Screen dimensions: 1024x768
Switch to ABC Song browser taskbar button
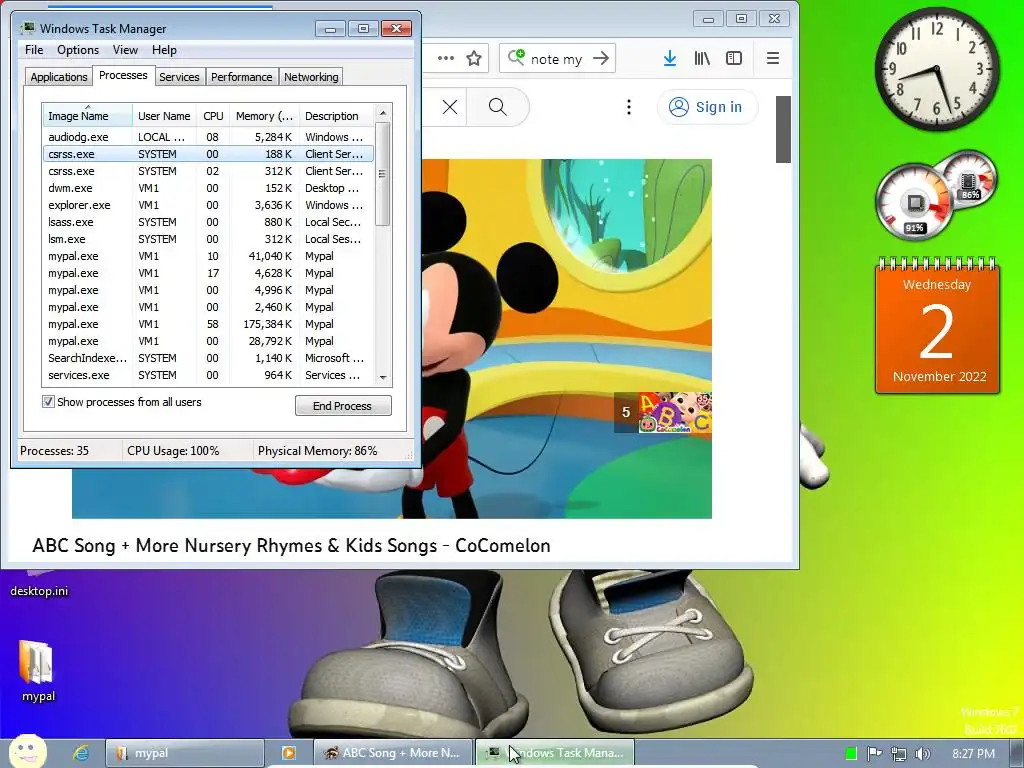click(393, 753)
